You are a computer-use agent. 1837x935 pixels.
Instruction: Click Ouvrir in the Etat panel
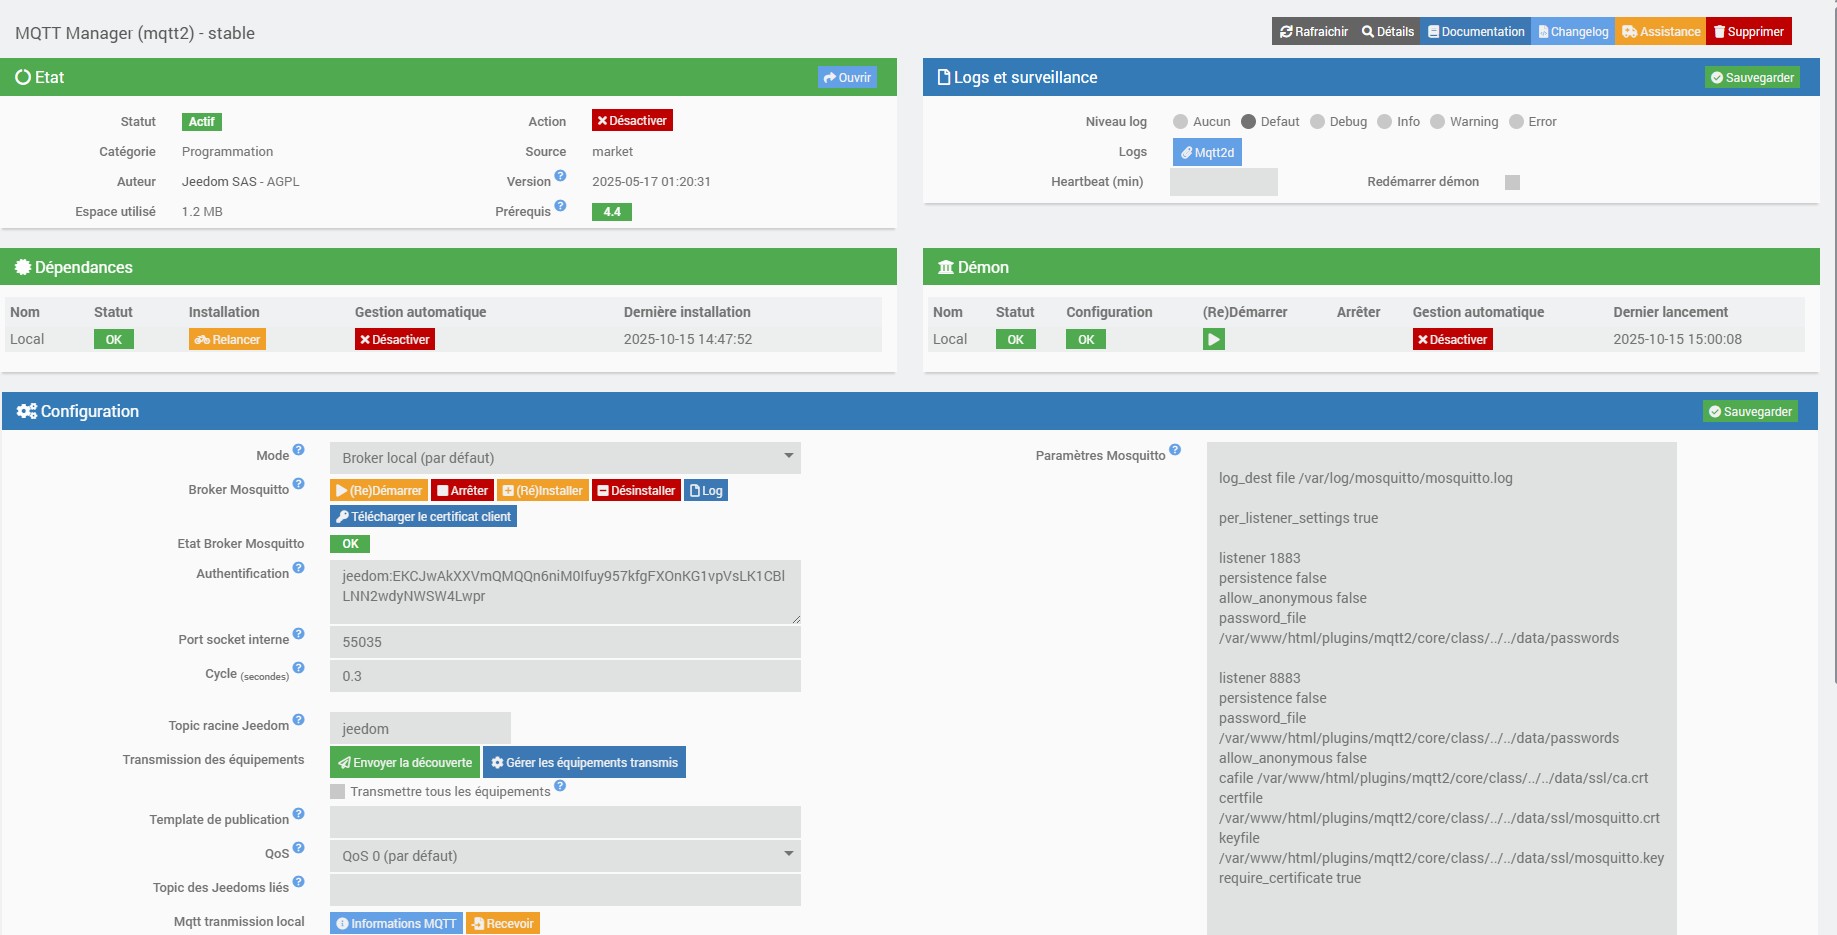coord(847,78)
